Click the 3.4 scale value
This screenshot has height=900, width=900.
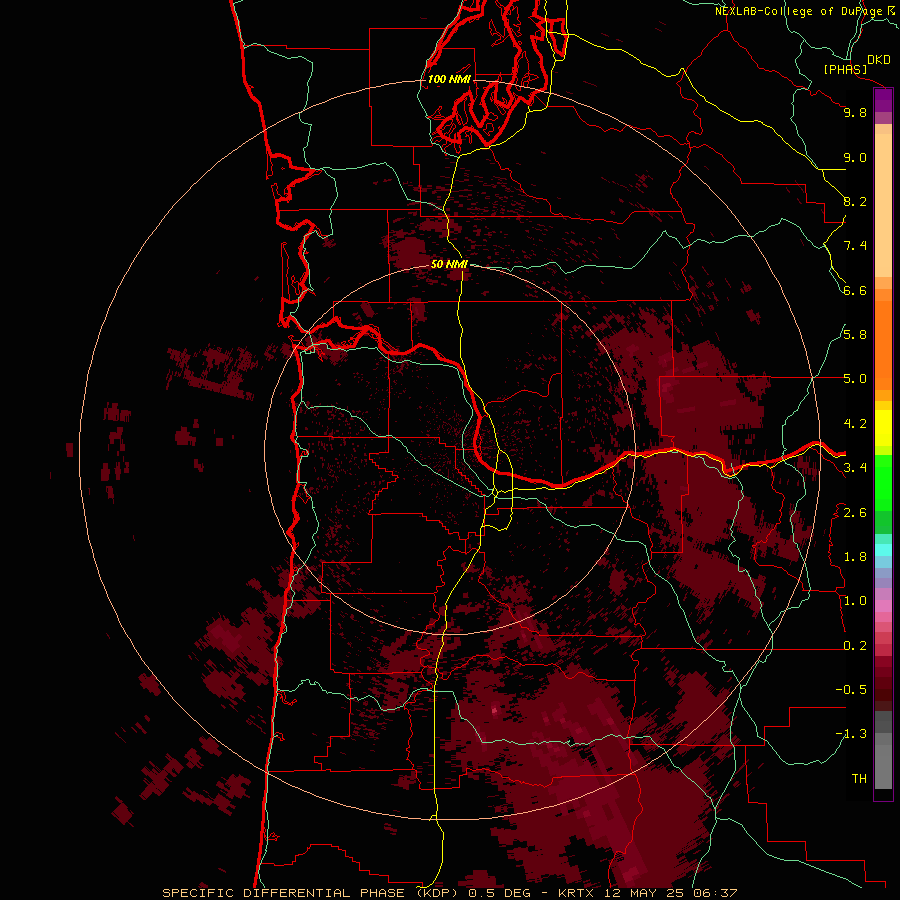855,468
